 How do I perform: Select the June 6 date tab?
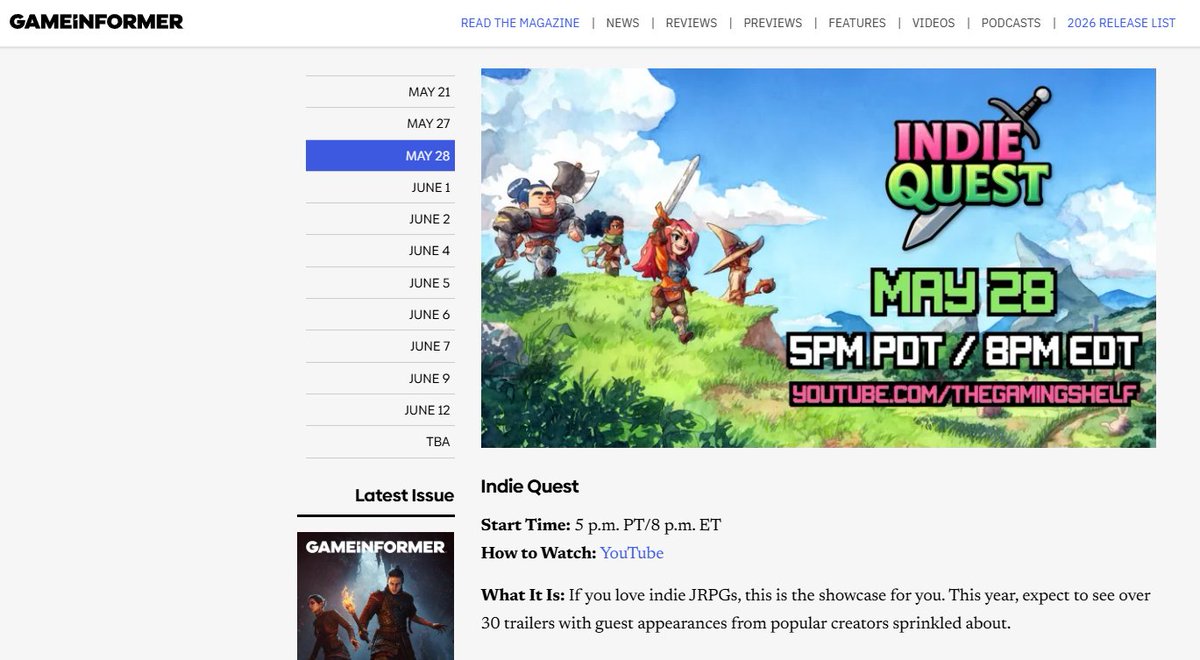(x=380, y=315)
